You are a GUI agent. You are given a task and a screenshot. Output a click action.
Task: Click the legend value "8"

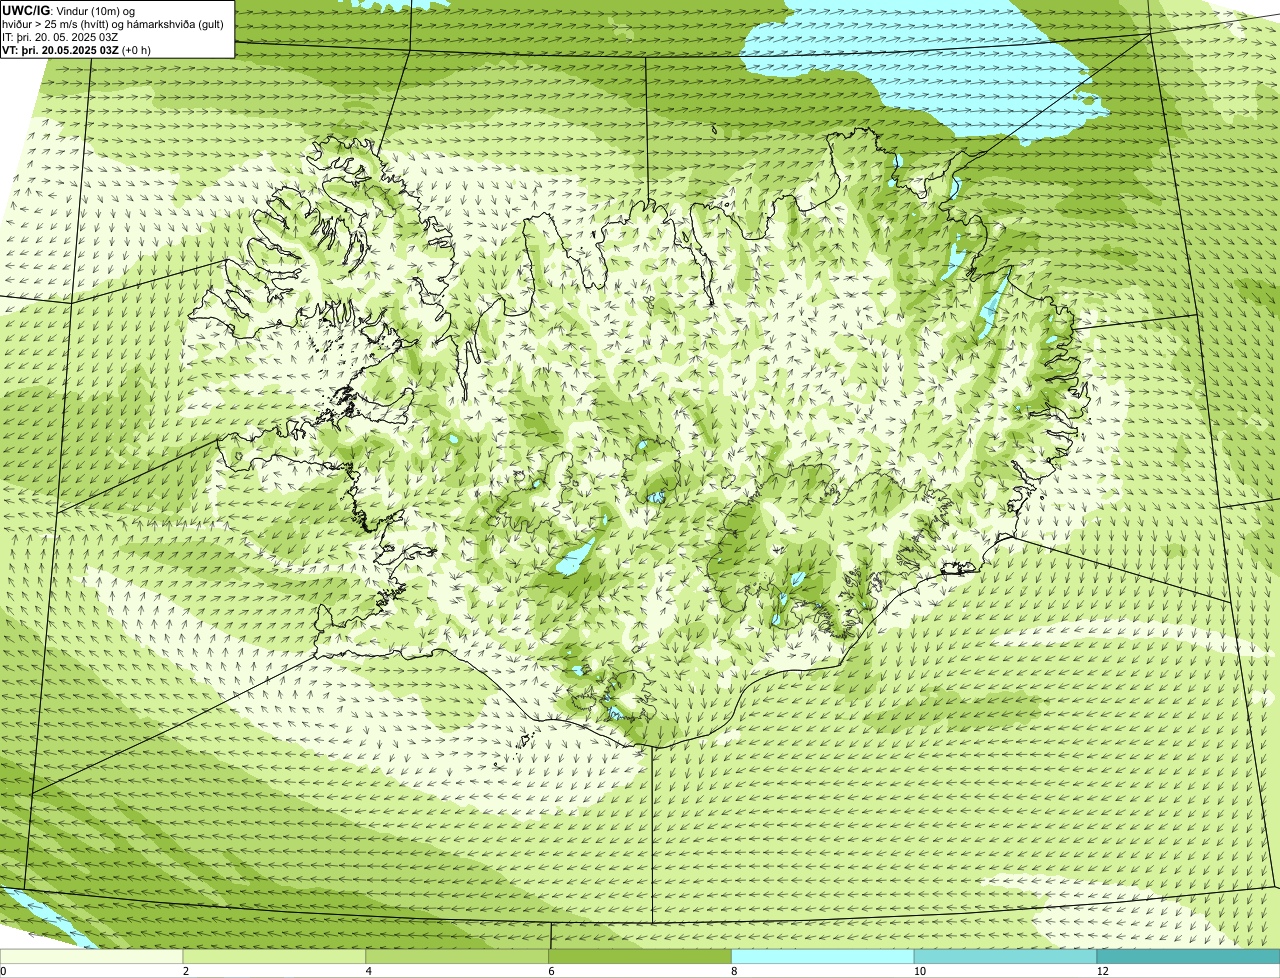pyautogui.click(x=733, y=971)
